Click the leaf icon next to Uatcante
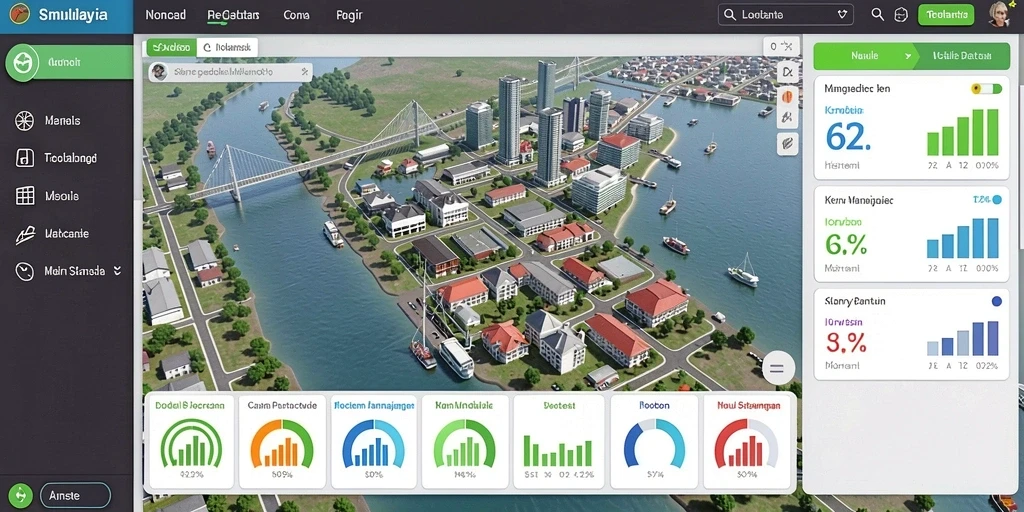Screen dimensions: 1024x512 pos(25,234)
